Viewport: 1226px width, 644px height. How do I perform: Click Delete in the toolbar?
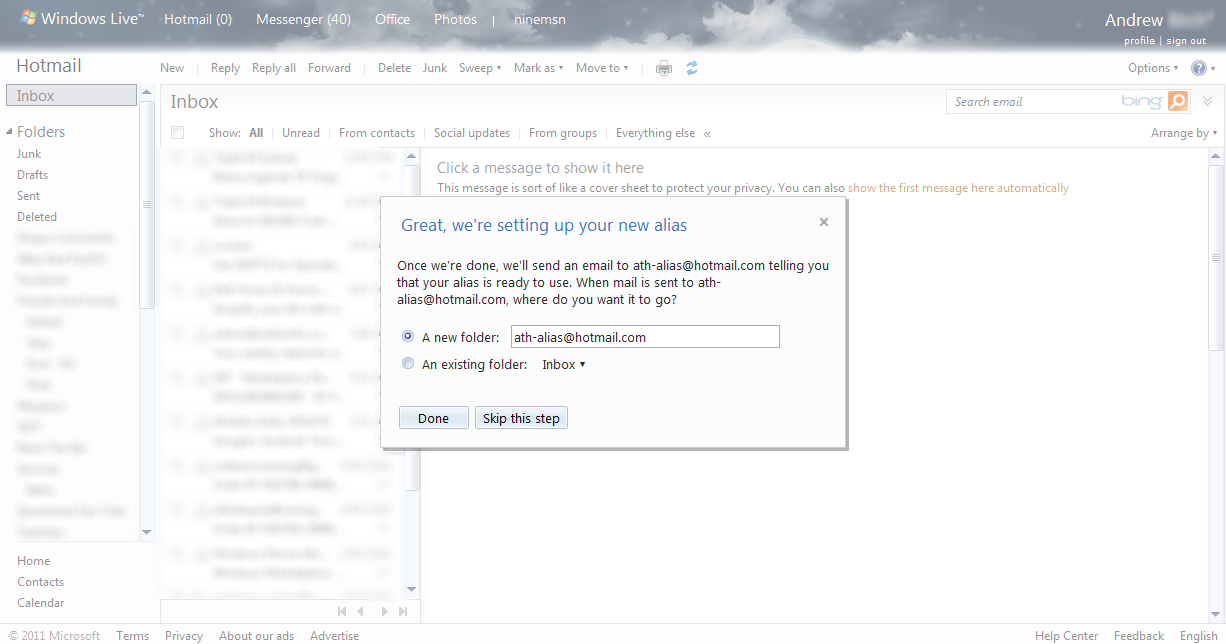click(x=394, y=68)
